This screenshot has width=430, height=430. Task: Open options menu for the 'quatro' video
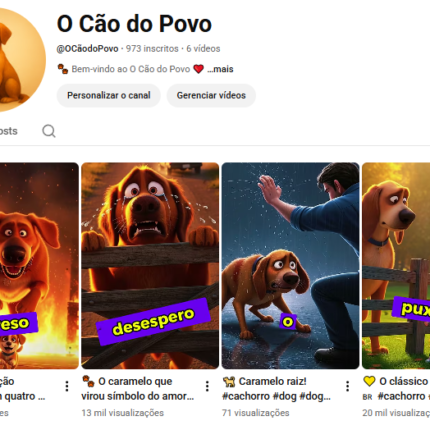67,386
